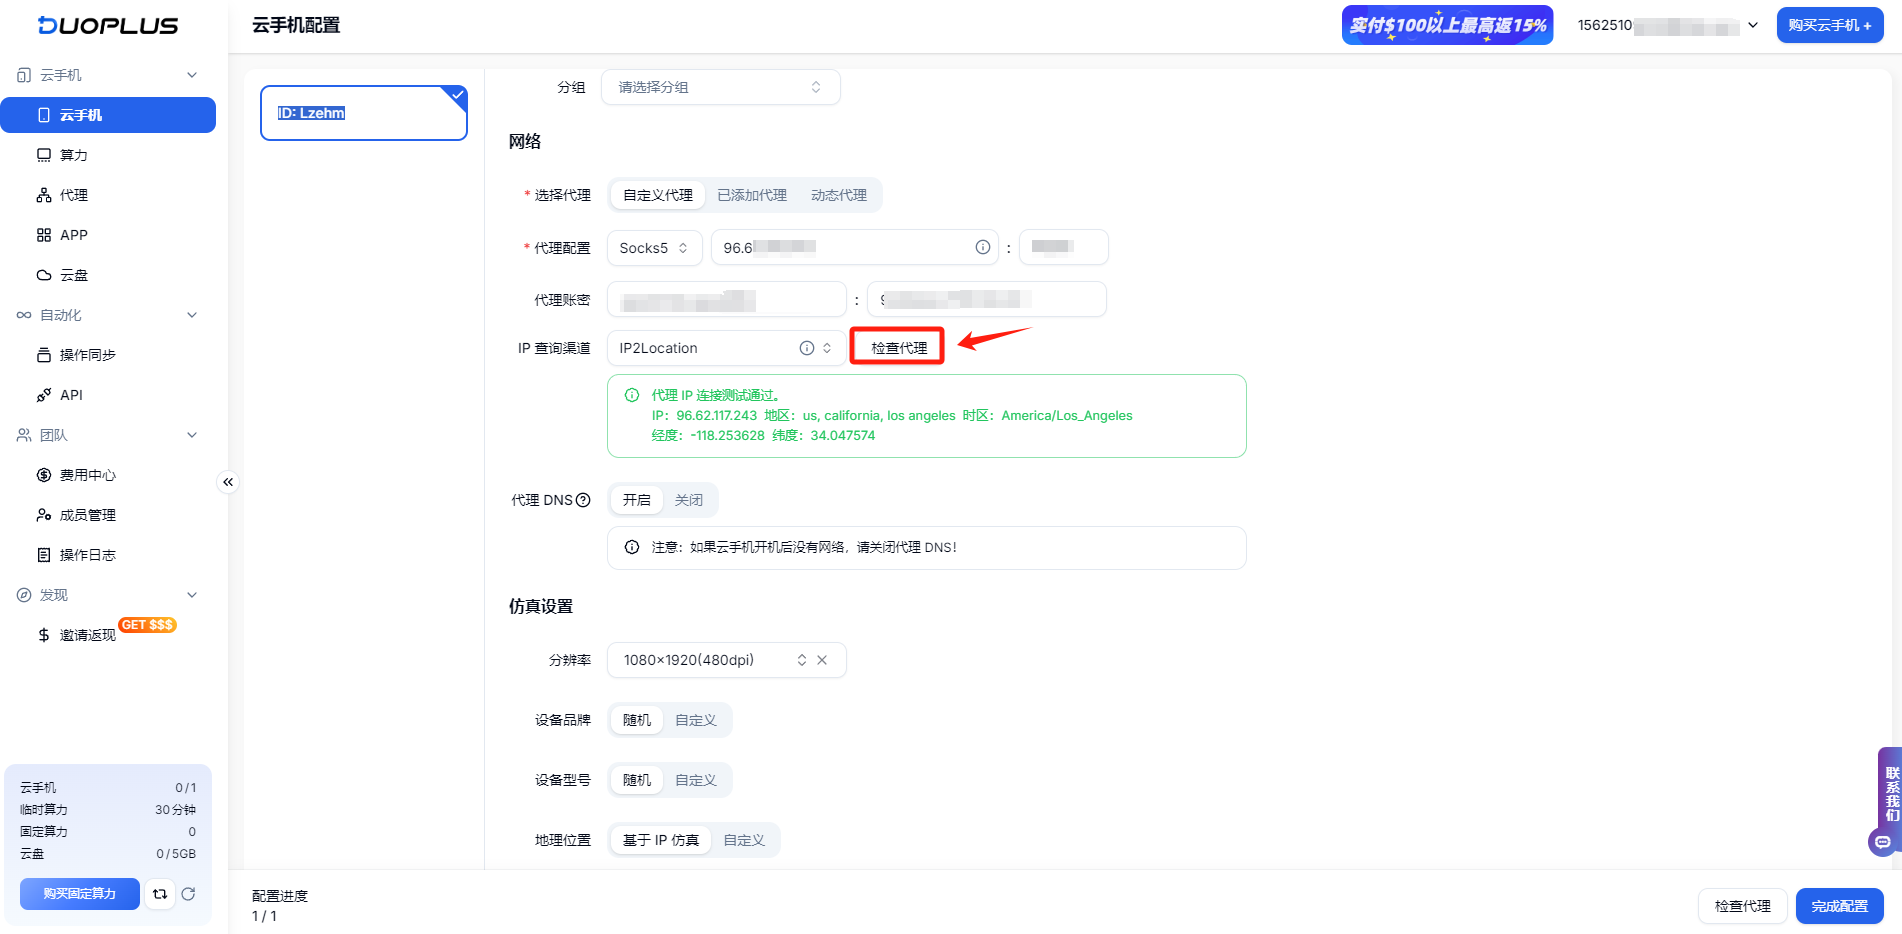Collapse the 自动化 sidebar group

[192, 315]
